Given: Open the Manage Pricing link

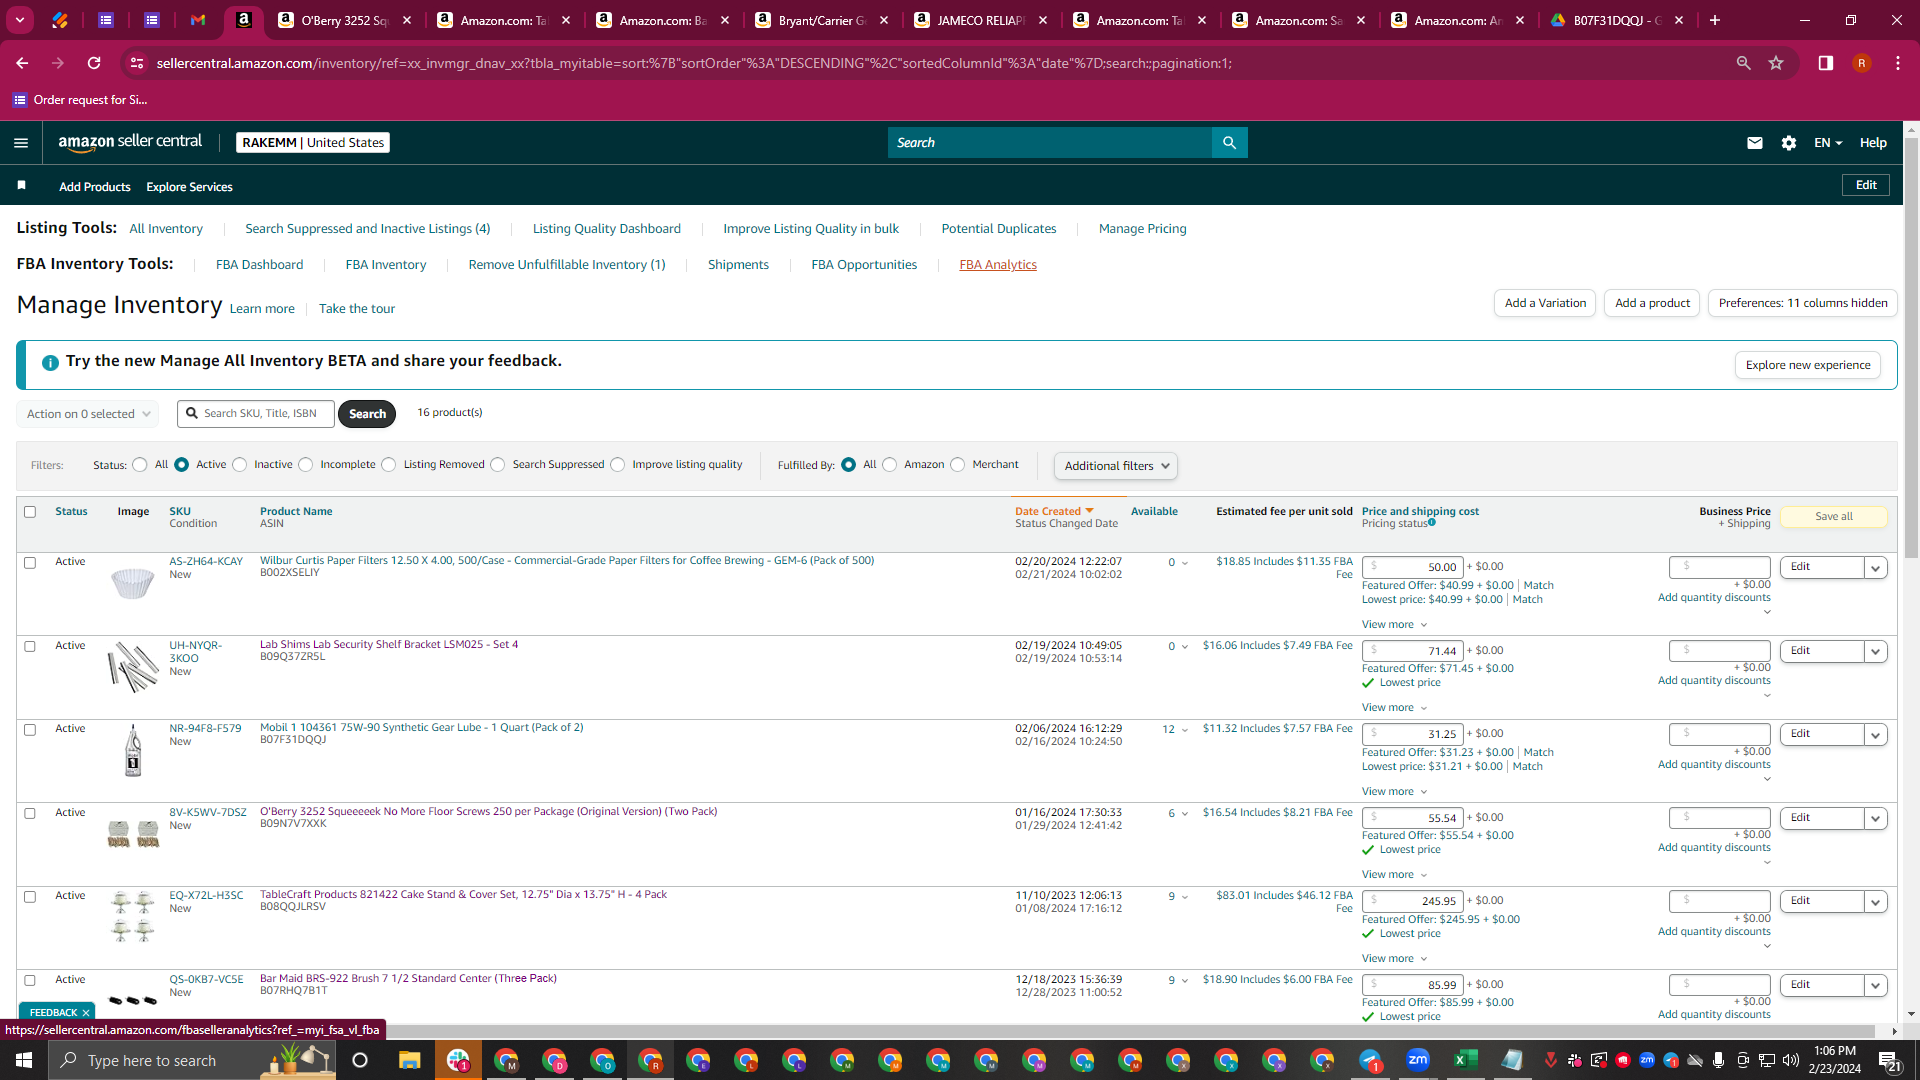Looking at the screenshot, I should click(1143, 229).
